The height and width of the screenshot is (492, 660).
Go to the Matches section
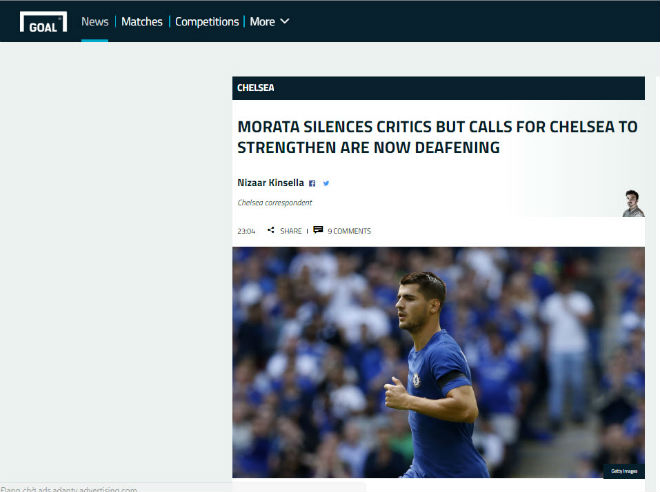coord(142,21)
